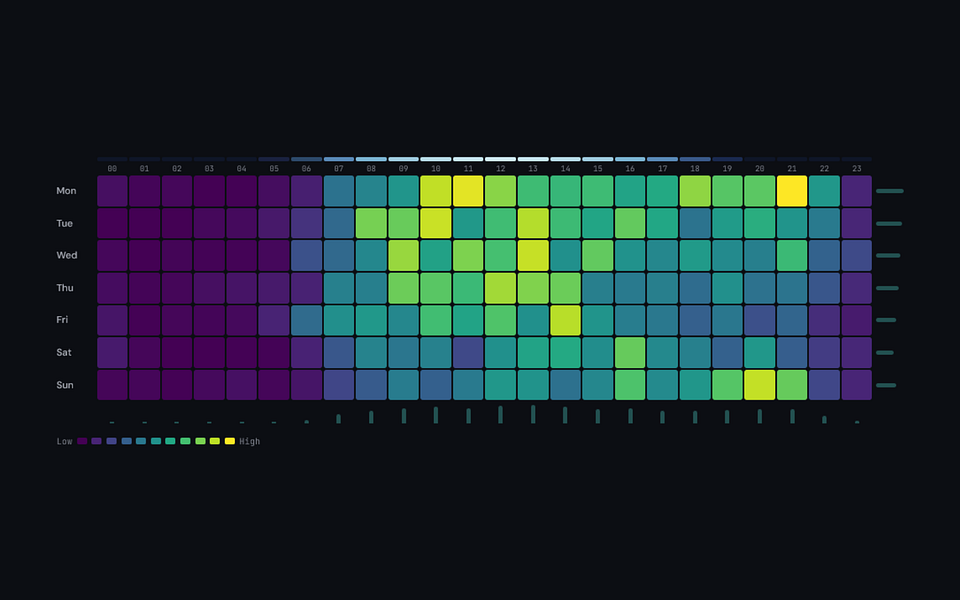The height and width of the screenshot is (600, 960).
Task: Click the Fri row label
Action: coord(62,320)
